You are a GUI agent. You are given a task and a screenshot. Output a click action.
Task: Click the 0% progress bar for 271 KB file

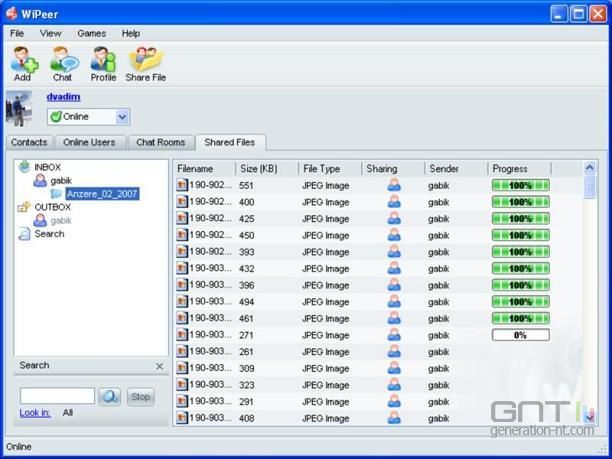click(521, 335)
